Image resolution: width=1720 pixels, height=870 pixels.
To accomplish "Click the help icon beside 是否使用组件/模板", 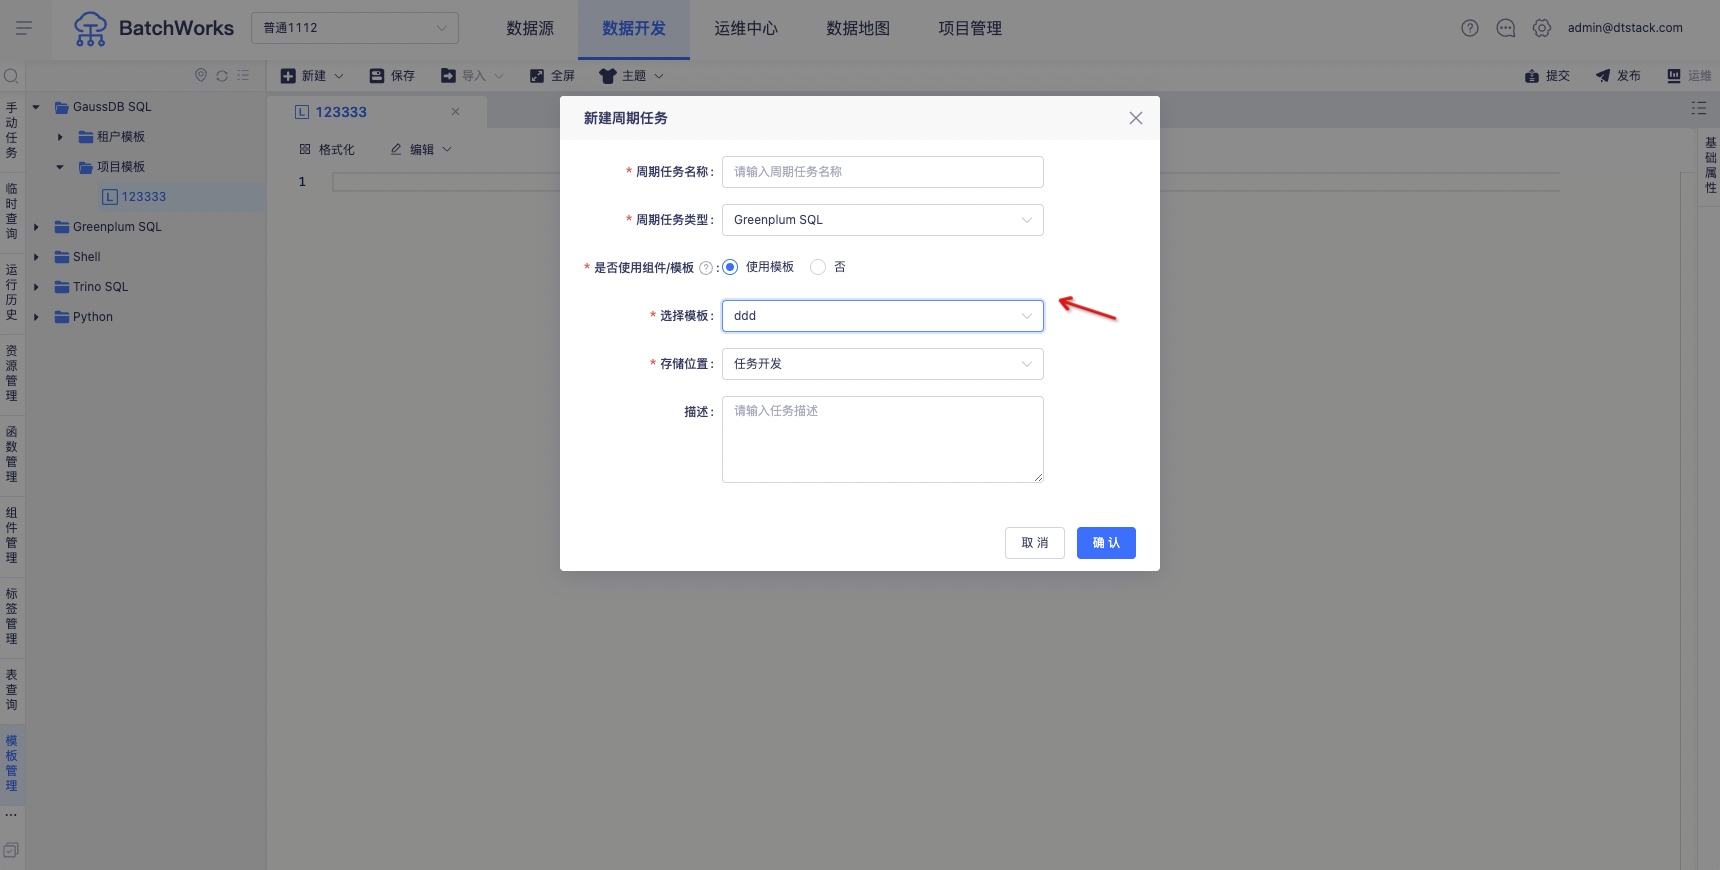I will click(x=706, y=267).
